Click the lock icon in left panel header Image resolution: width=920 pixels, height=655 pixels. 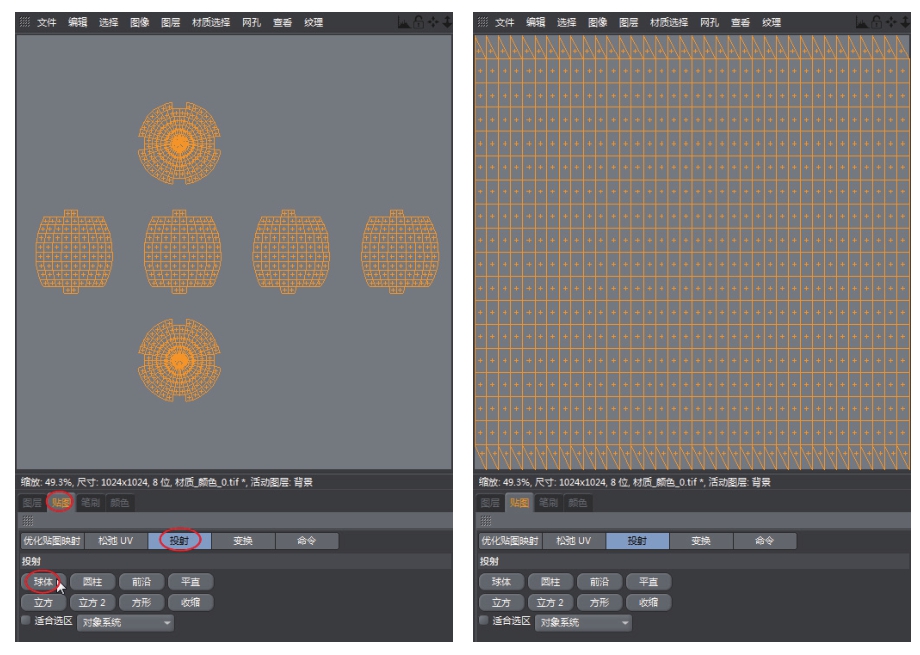[417, 21]
